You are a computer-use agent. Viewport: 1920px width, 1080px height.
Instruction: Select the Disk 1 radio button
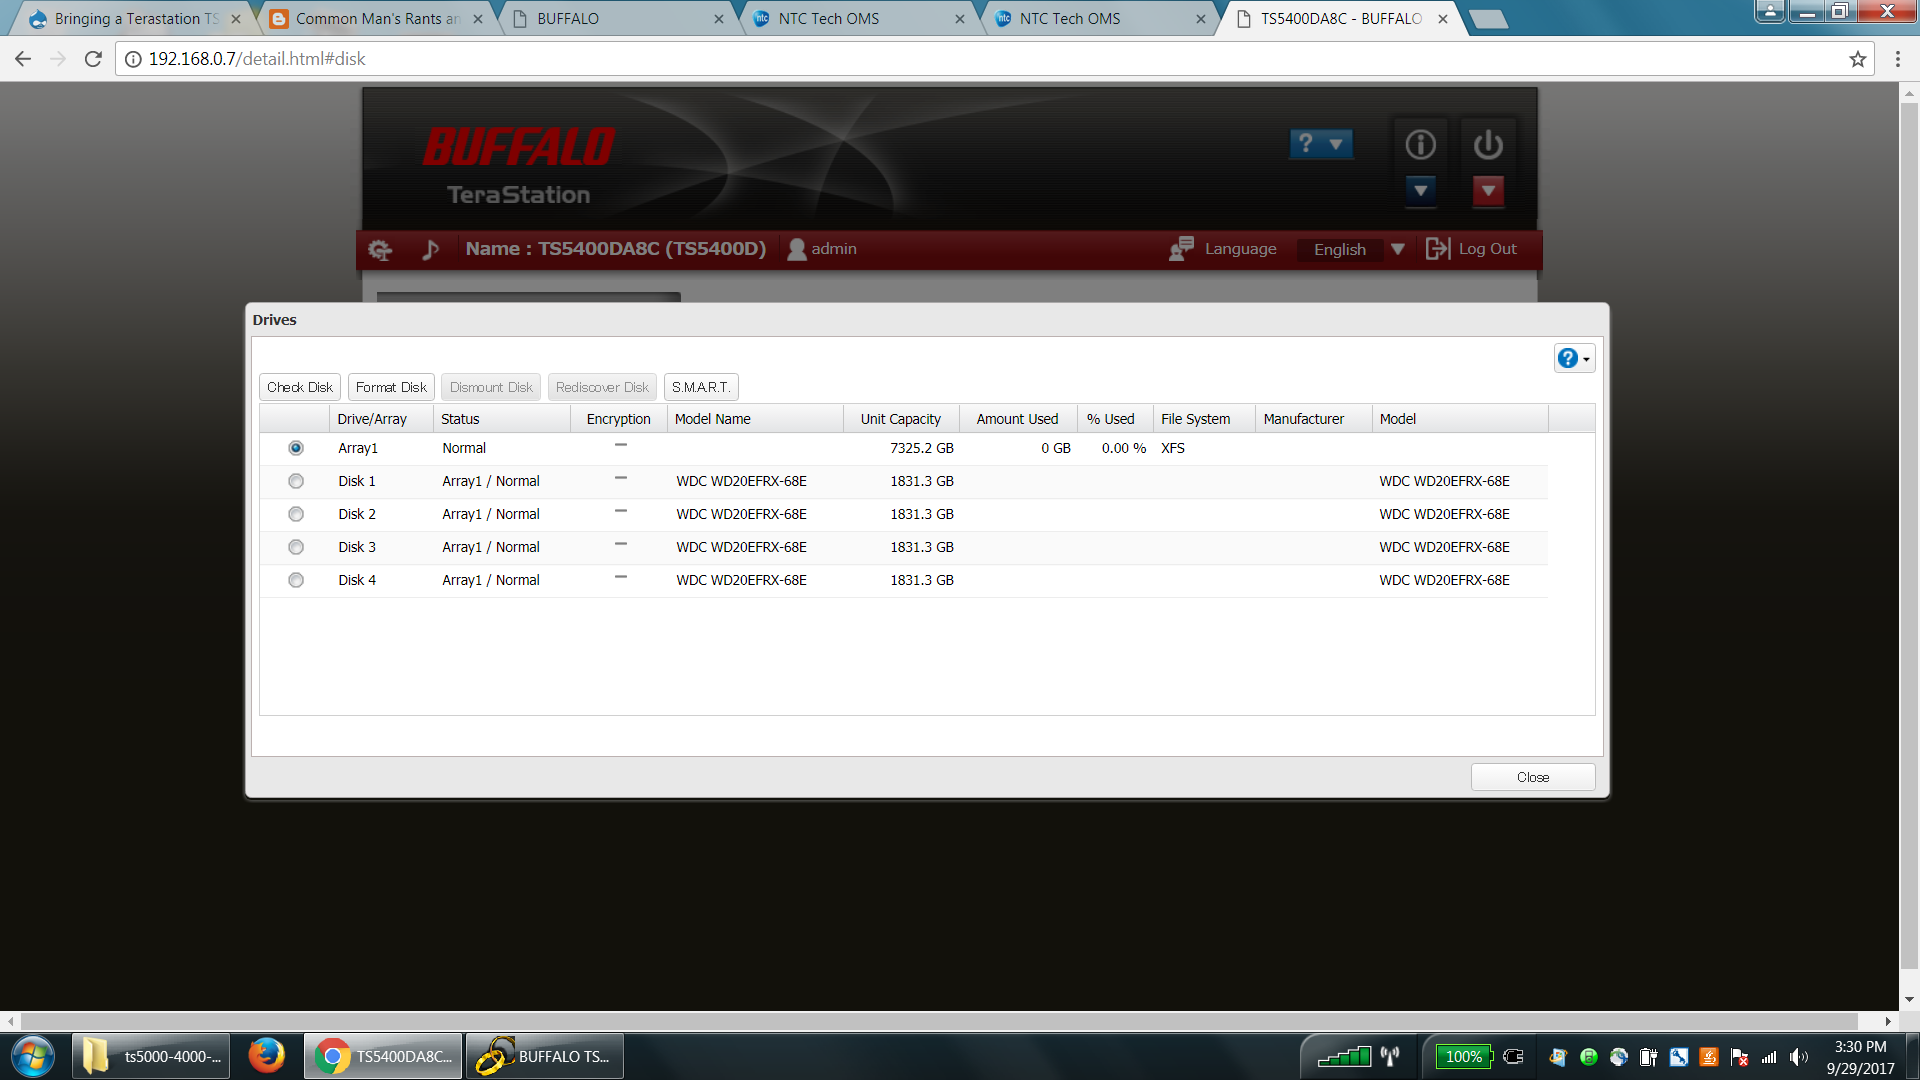pyautogui.click(x=296, y=481)
